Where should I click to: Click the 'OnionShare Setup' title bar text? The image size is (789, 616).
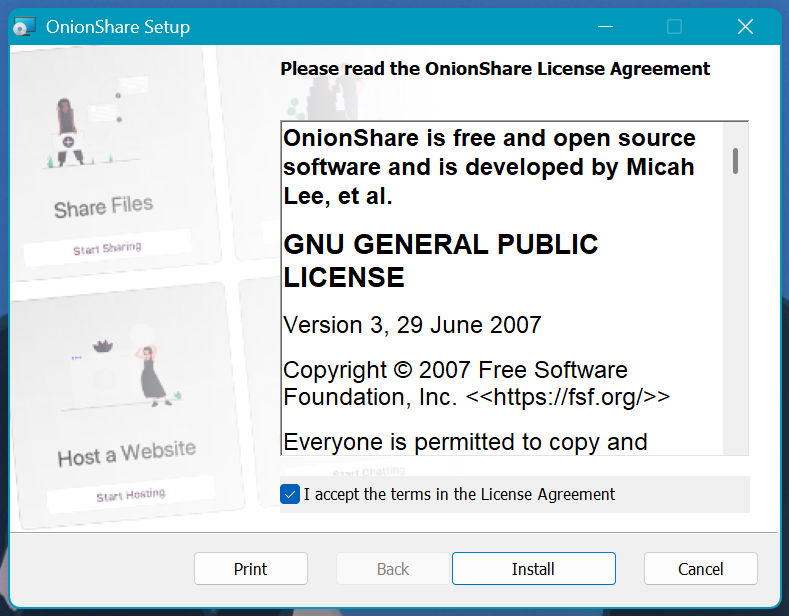point(118,27)
